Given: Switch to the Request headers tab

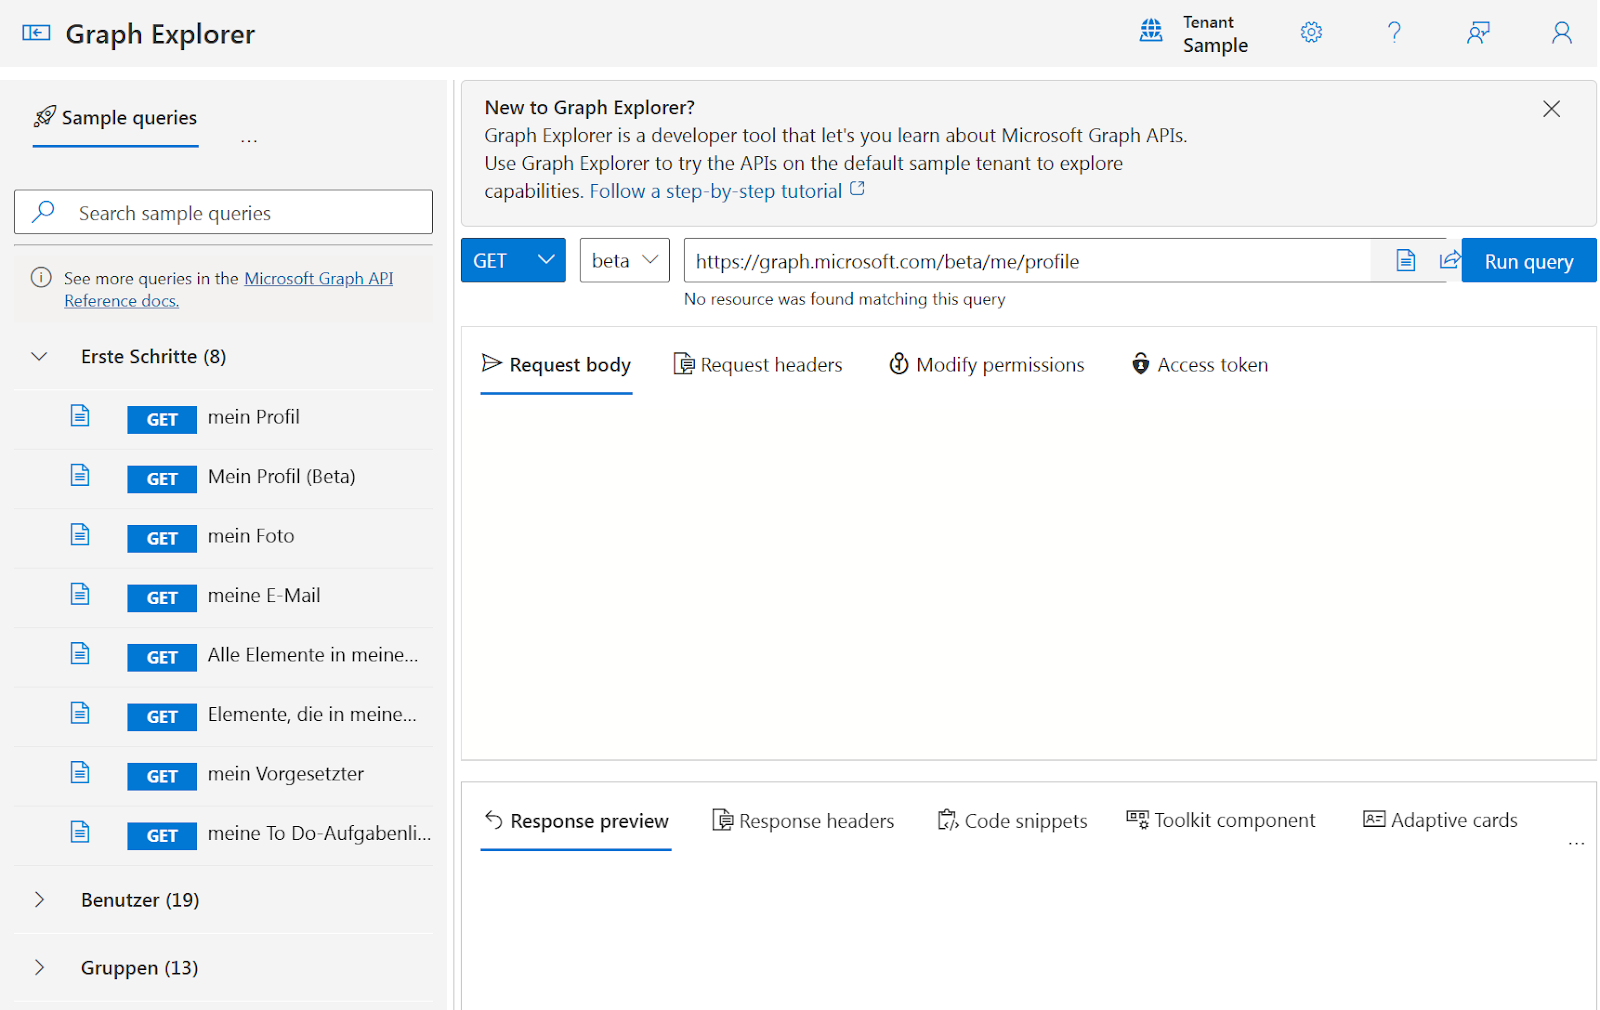Looking at the screenshot, I should coord(758,365).
